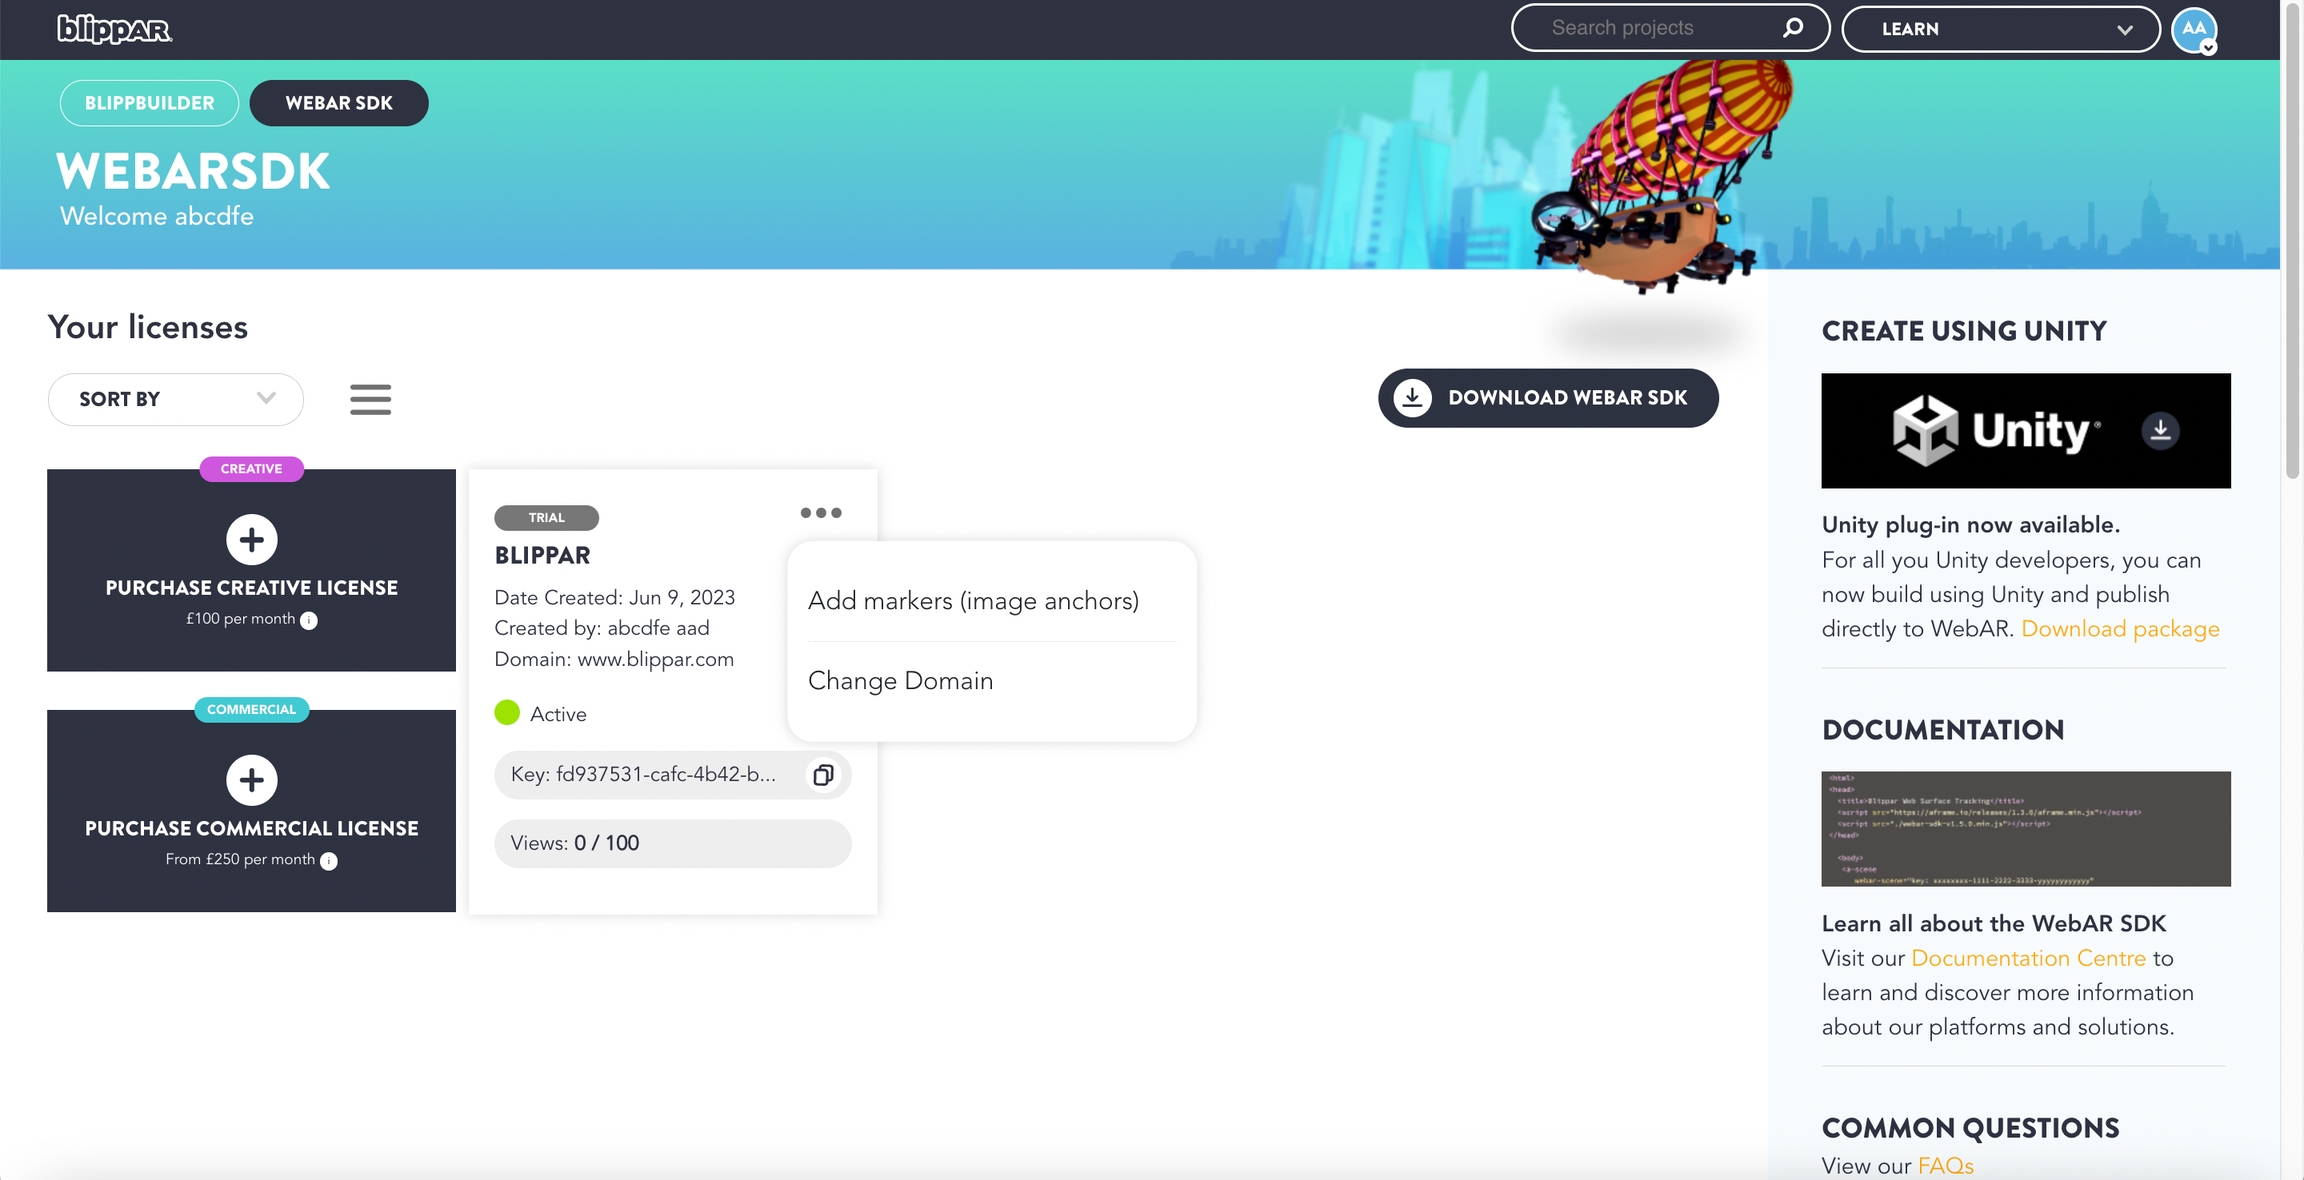Image resolution: width=2304 pixels, height=1180 pixels.
Task: Click info icon next to £100 per month
Action: coord(309,620)
